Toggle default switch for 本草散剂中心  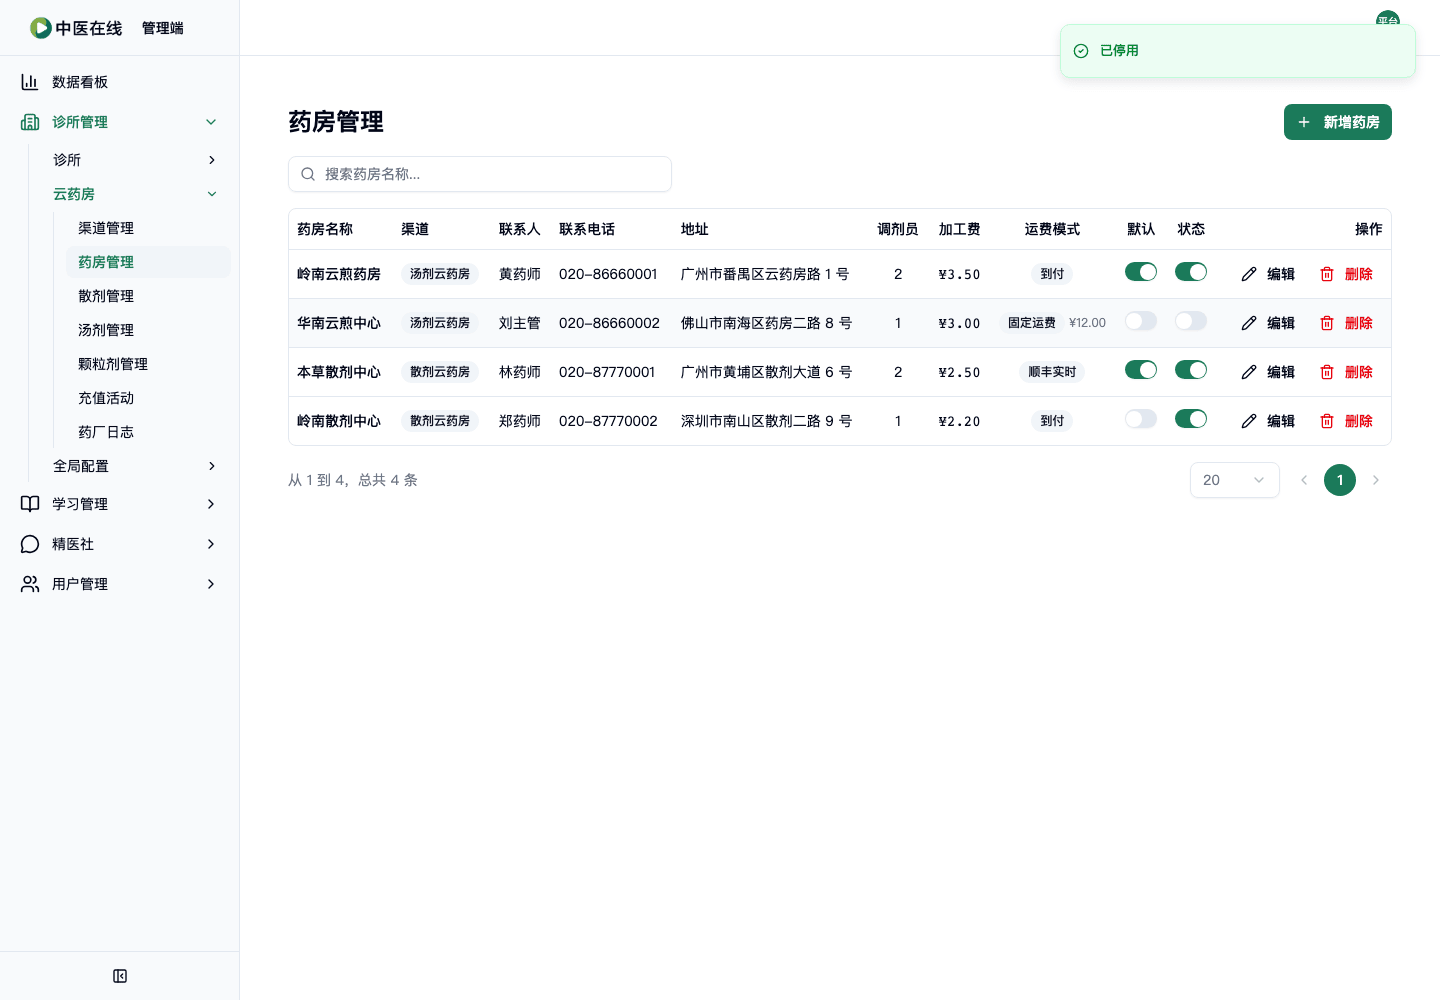click(x=1141, y=370)
